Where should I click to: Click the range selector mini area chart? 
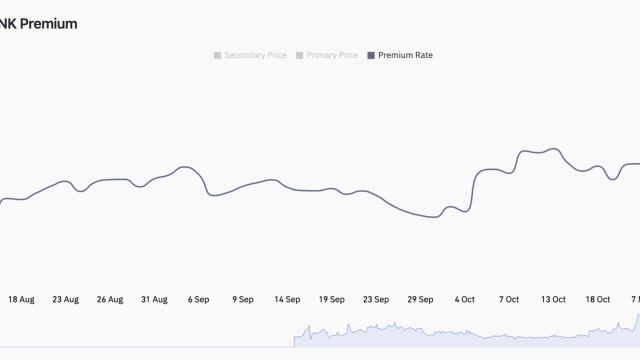tap(320, 331)
